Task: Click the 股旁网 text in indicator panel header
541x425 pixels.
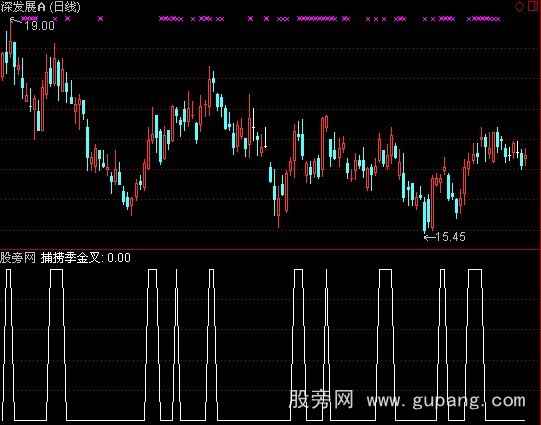Action: click(18, 258)
